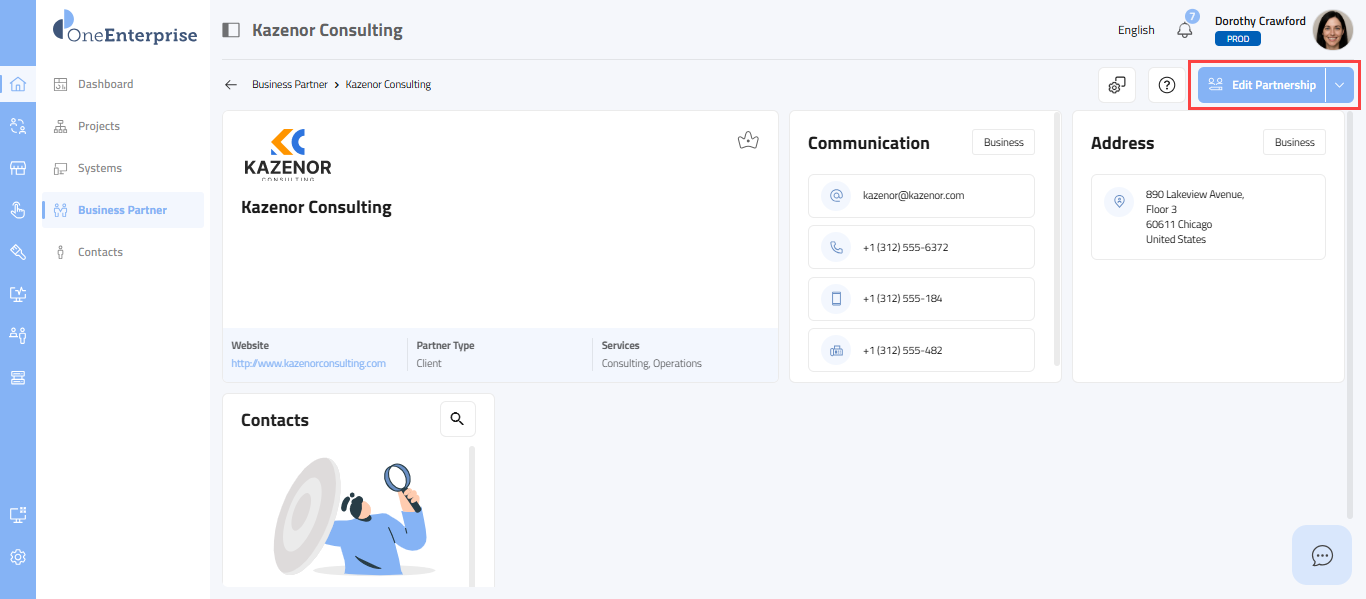
Task: Open the Address Business type selector
Action: pos(1294,142)
